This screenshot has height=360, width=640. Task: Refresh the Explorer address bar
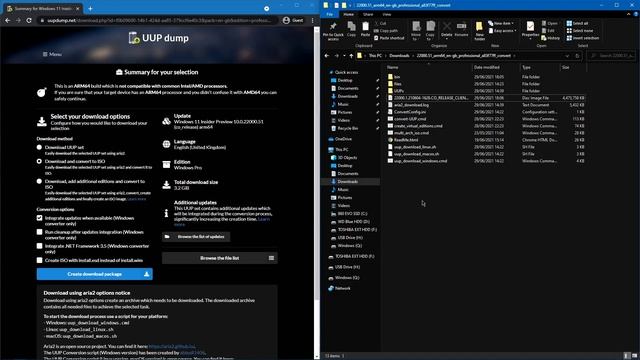pyautogui.click(x=577, y=56)
